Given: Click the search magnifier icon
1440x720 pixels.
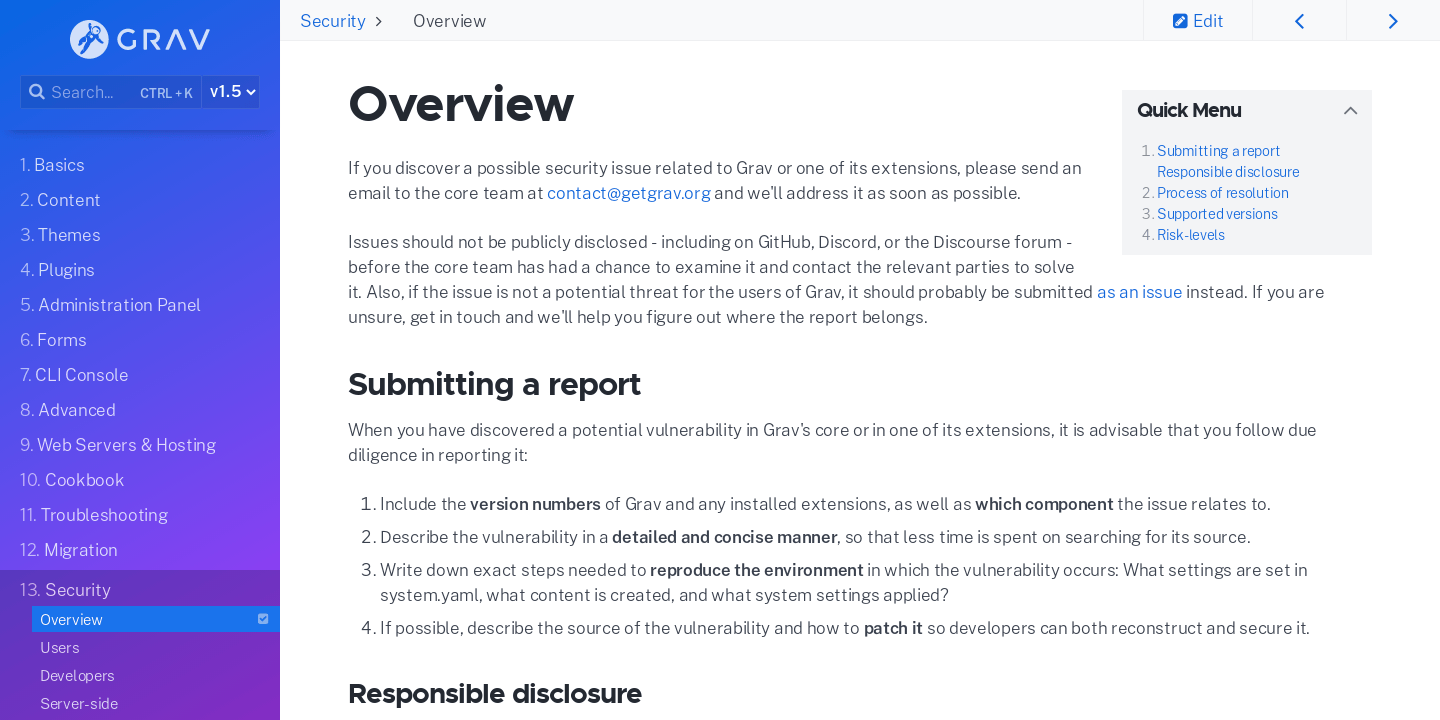Looking at the screenshot, I should [x=36, y=91].
